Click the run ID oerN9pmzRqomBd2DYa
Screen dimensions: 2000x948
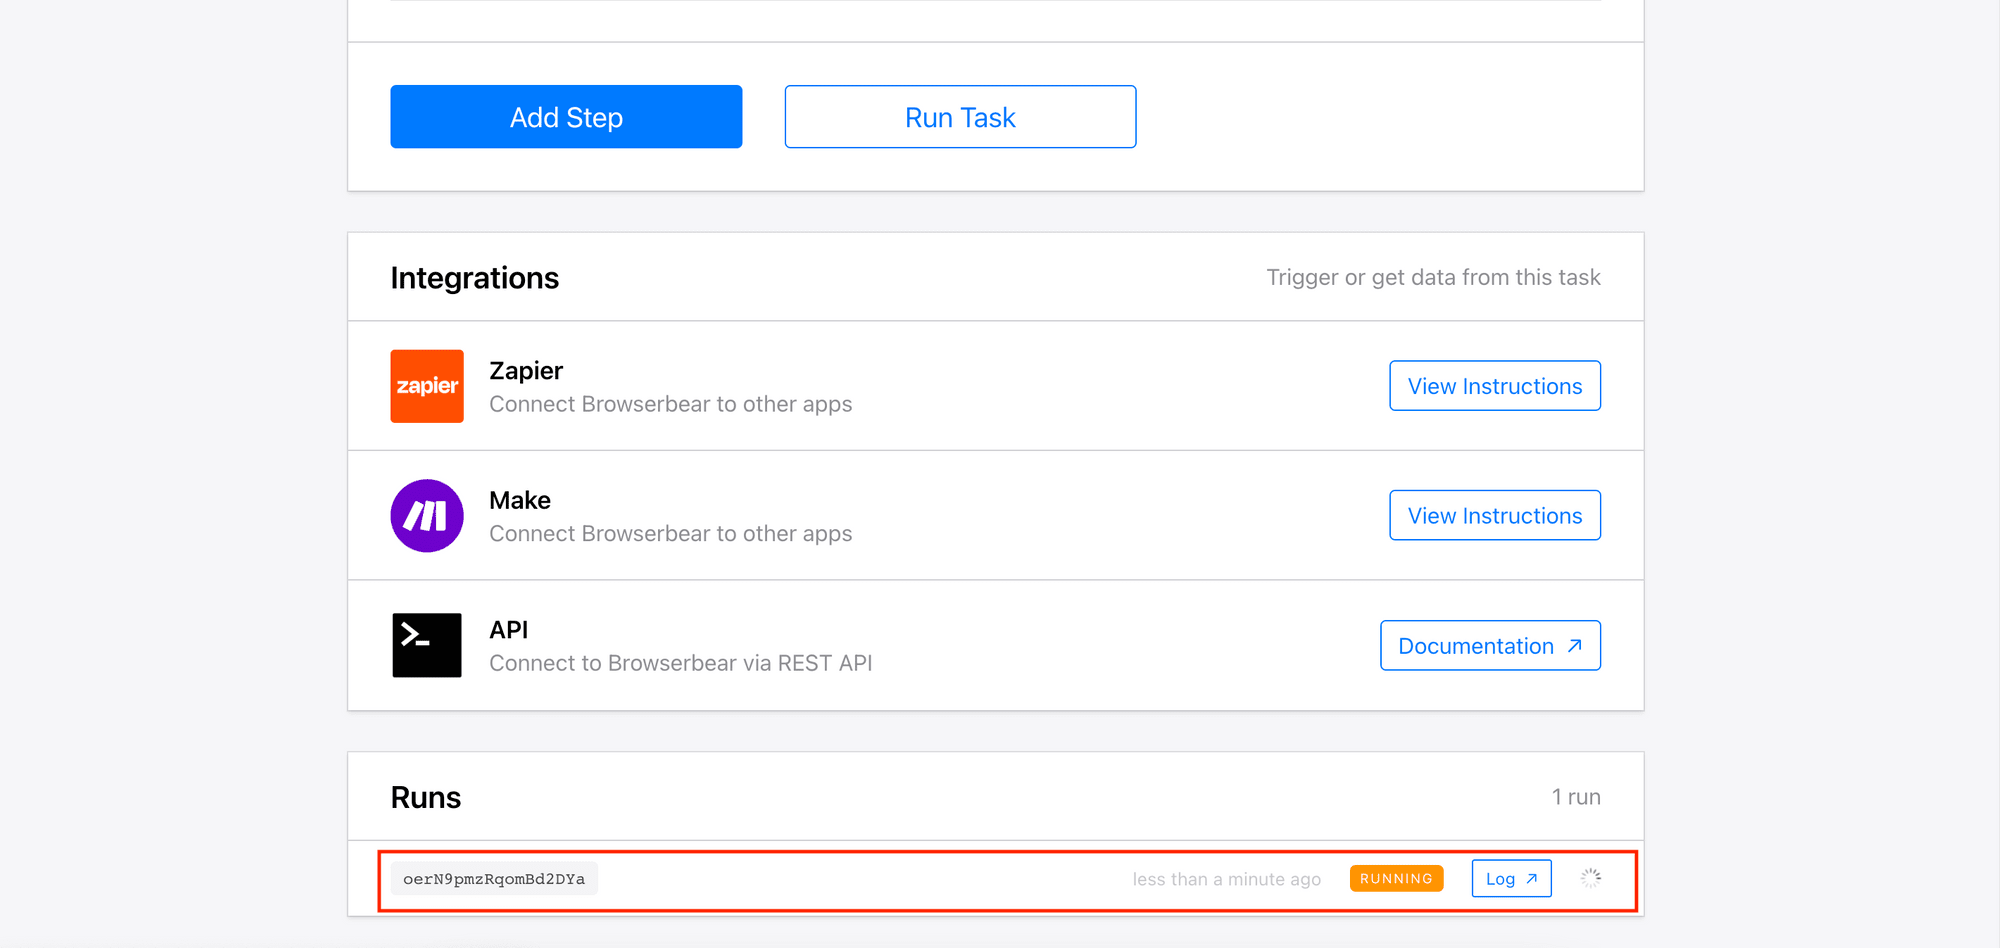tap(494, 878)
